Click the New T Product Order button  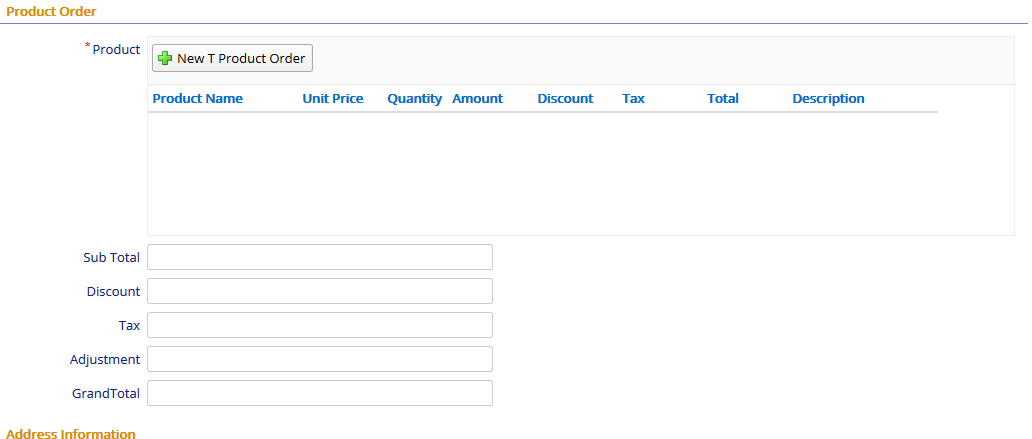[x=232, y=58]
